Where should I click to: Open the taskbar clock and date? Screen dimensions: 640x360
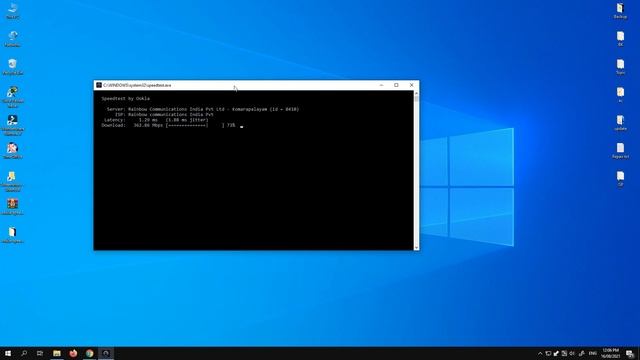610,353
